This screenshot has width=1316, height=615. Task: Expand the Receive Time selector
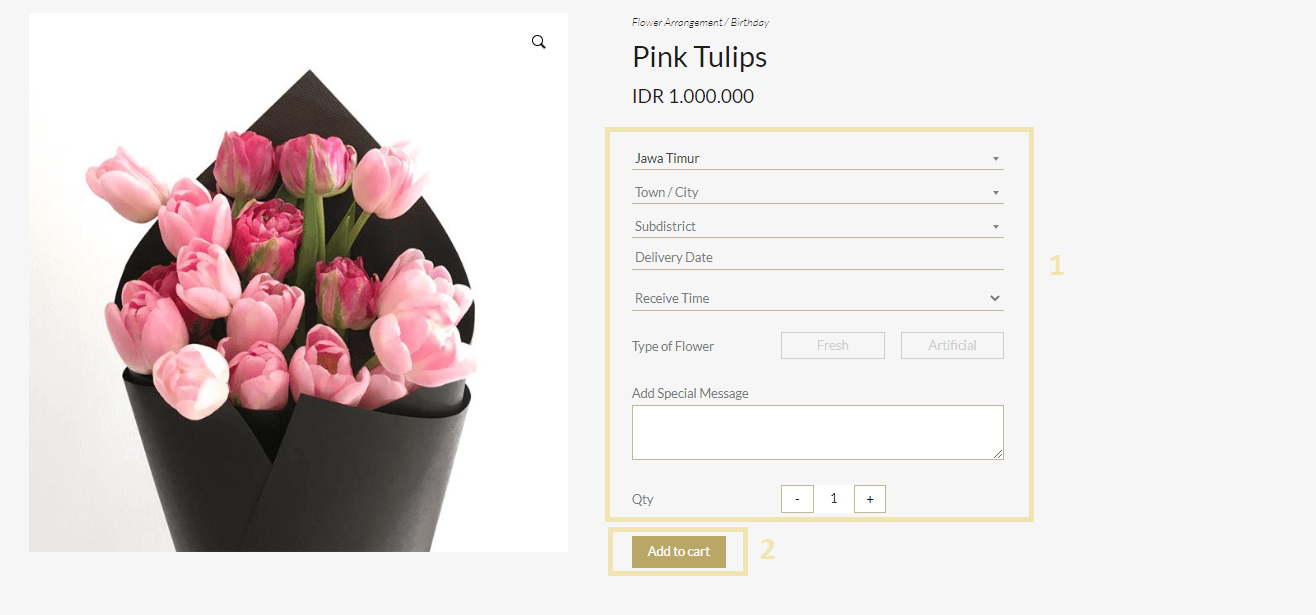pyautogui.click(x=818, y=298)
